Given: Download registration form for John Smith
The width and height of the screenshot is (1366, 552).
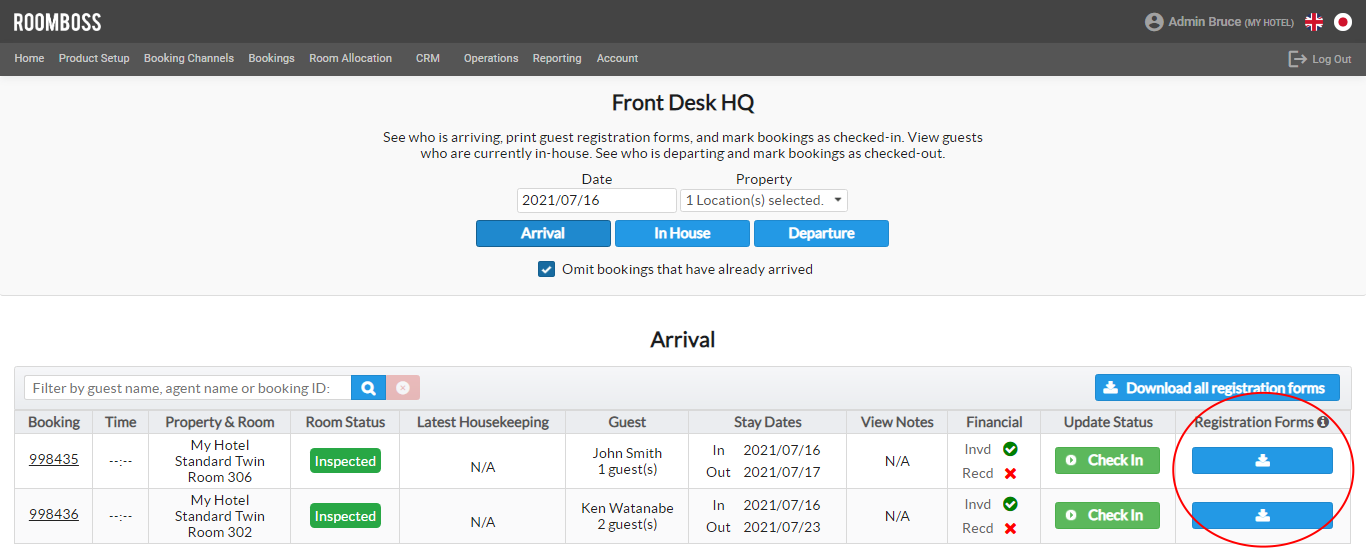Looking at the screenshot, I should pyautogui.click(x=1262, y=461).
